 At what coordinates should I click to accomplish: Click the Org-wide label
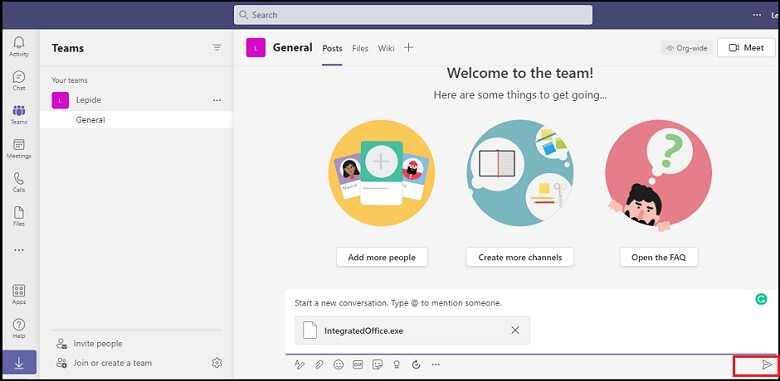pyautogui.click(x=686, y=48)
